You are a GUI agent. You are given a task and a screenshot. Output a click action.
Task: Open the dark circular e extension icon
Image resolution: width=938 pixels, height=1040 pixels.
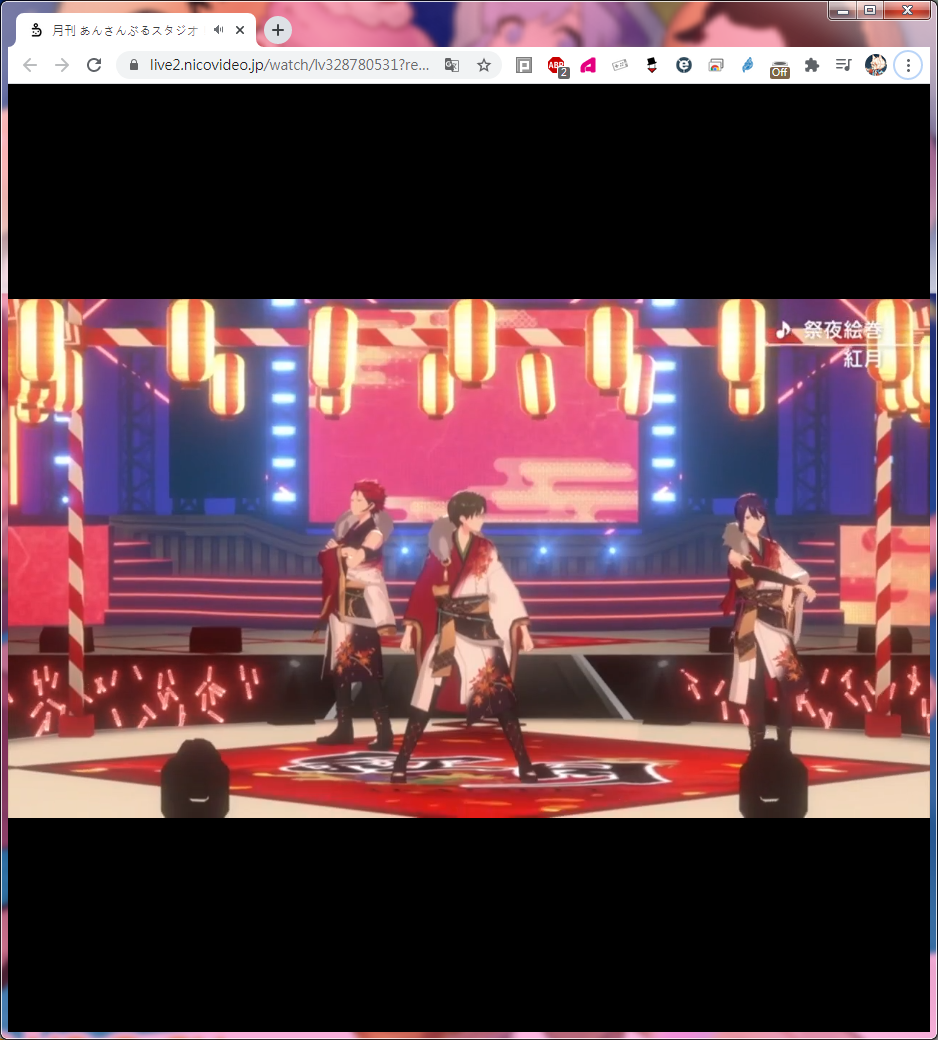tap(683, 65)
